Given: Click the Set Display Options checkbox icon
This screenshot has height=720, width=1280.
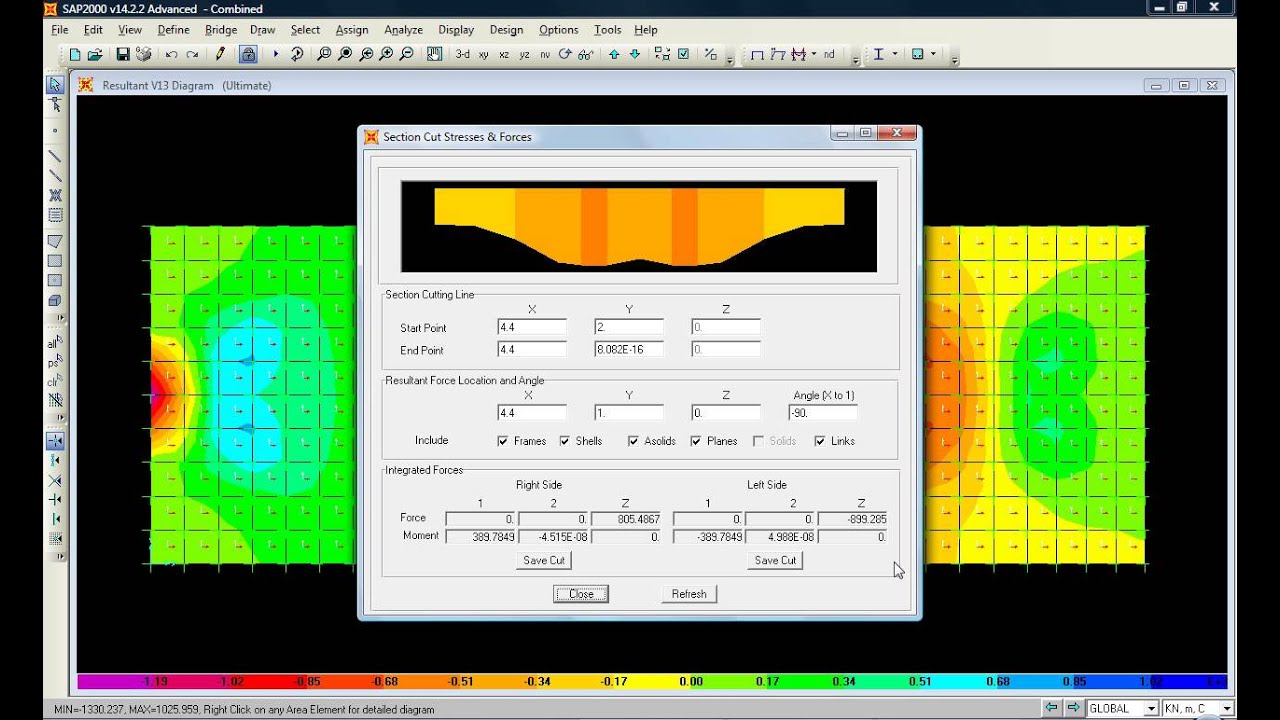Looking at the screenshot, I should 683,54.
